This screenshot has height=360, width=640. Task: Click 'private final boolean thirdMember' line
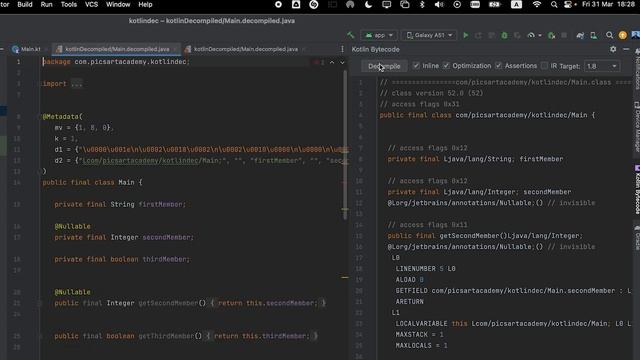click(x=122, y=260)
